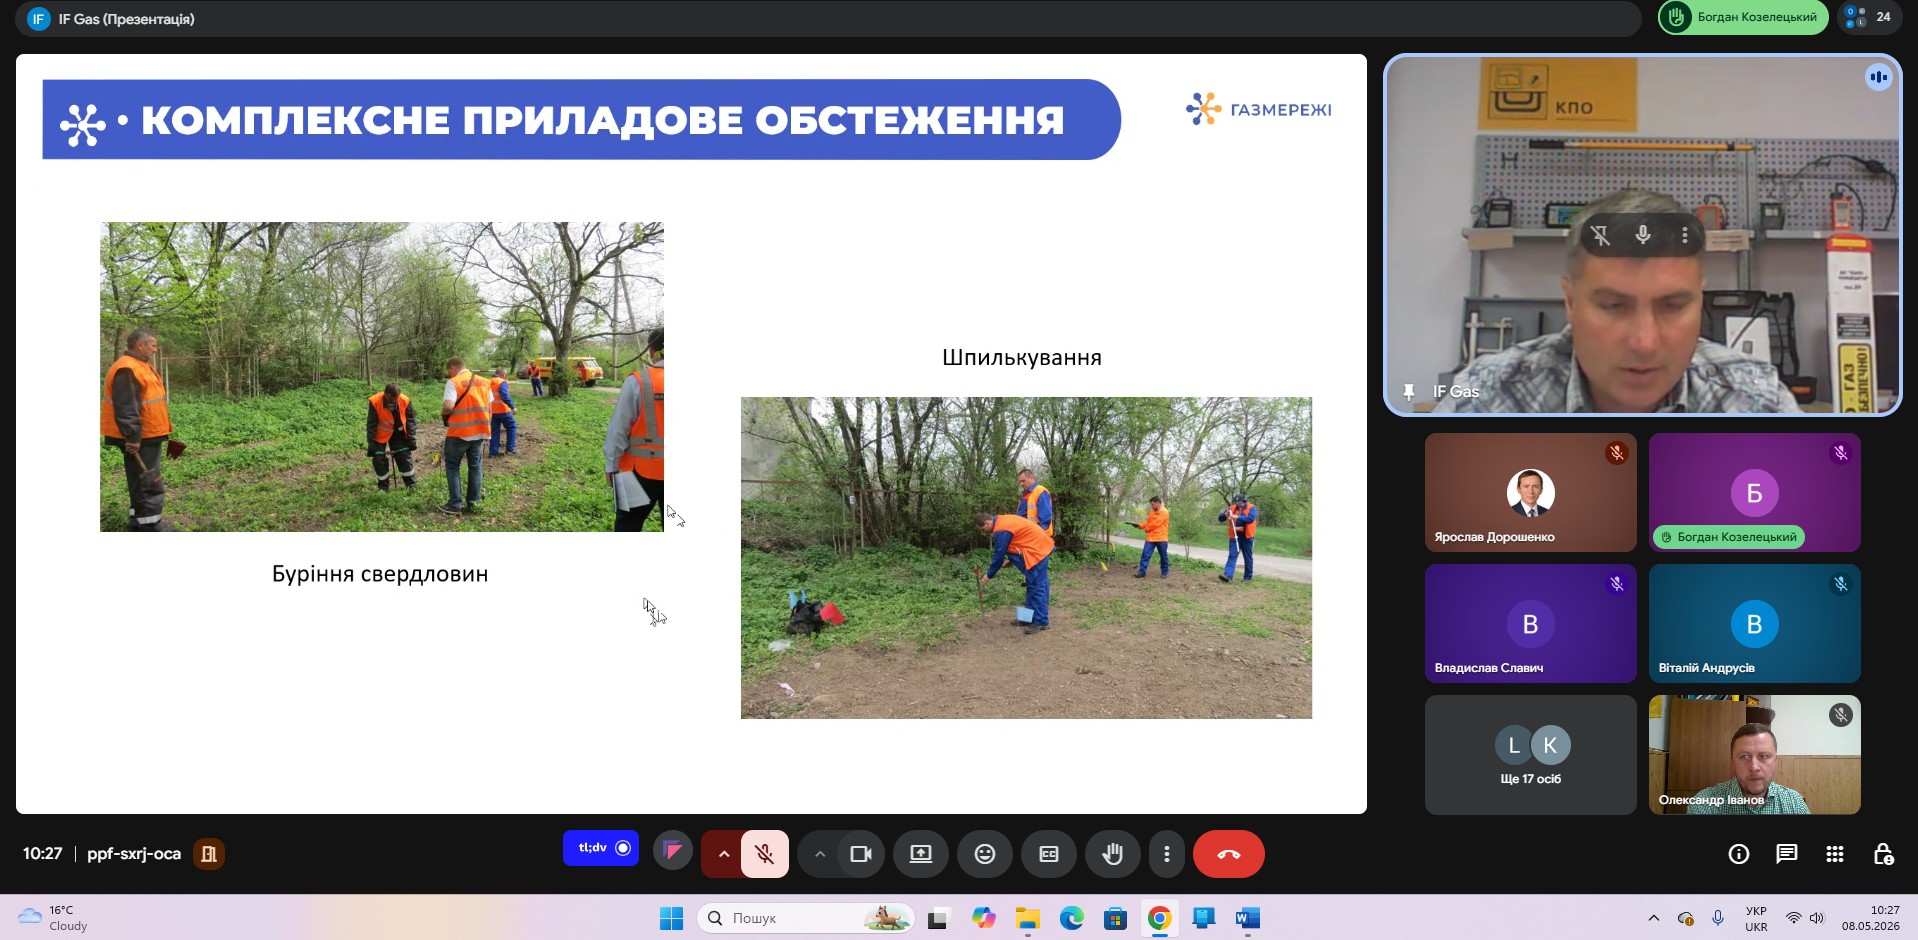This screenshot has width=1918, height=940.
Task: Click Богдан Козелецький raised hand chip at top
Action: 1743,17
